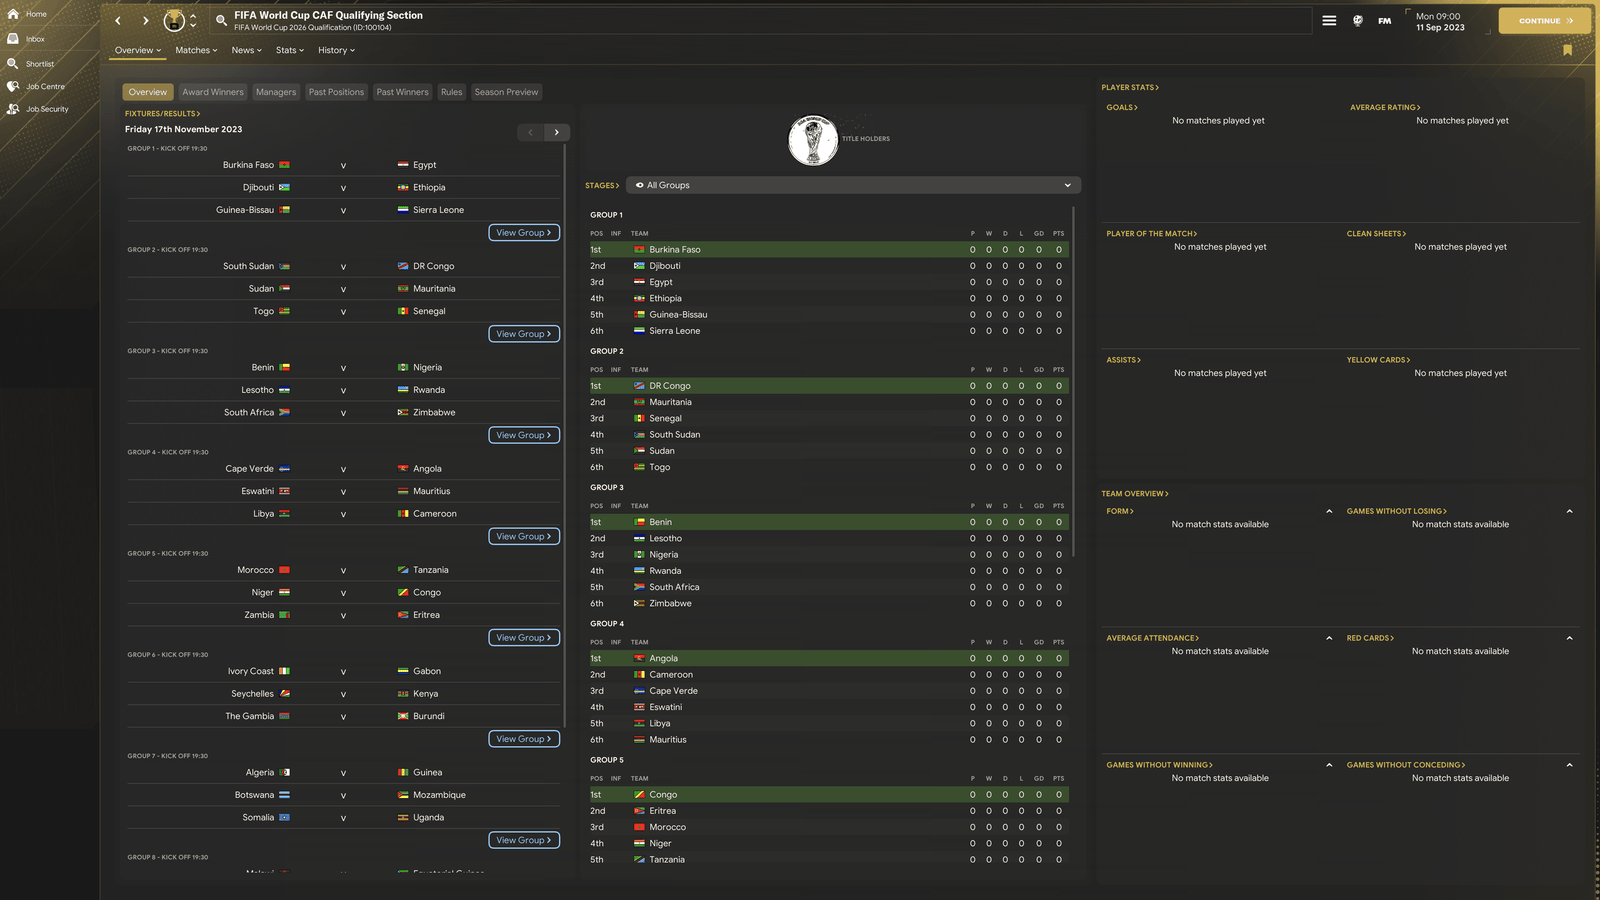Collapse the Red Cards panel
The width and height of the screenshot is (1600, 900).
1569,638
